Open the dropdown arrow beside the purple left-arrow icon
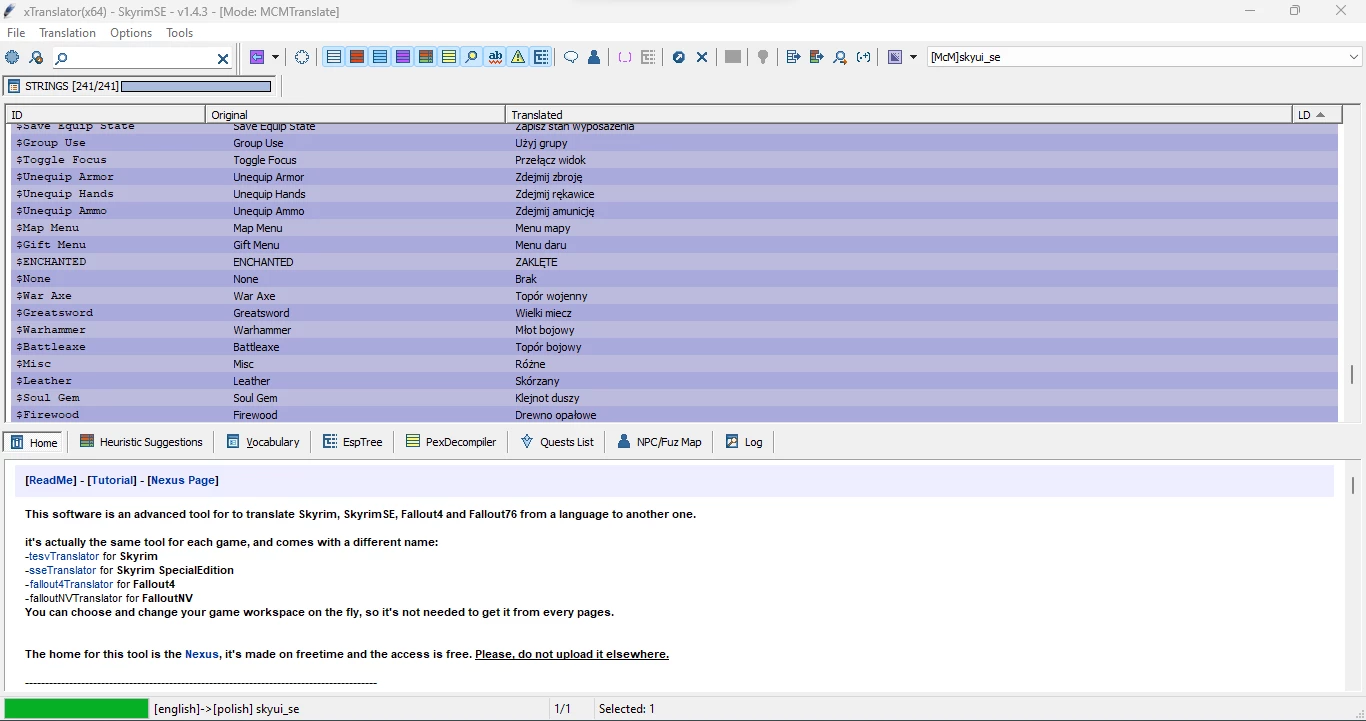Viewport: 1366px width, 721px height. (275, 57)
